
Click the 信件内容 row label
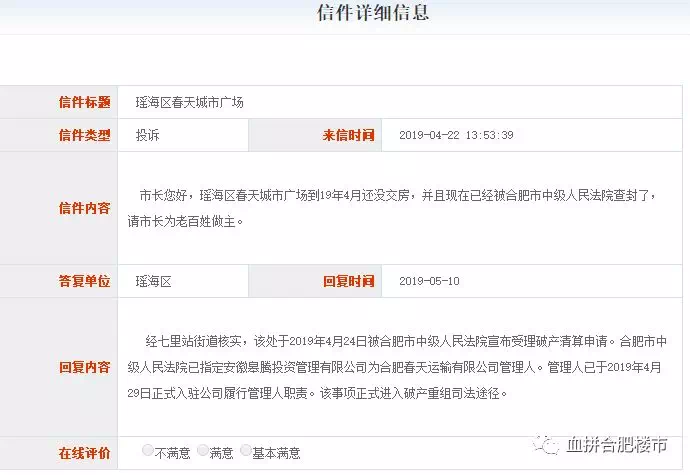pos(84,208)
